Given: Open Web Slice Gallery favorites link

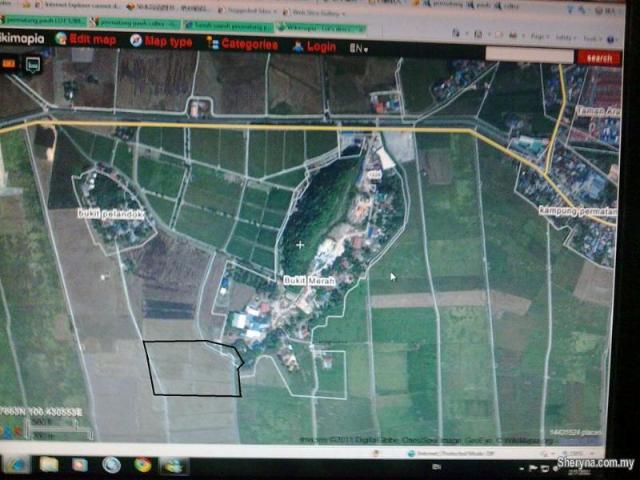Looking at the screenshot, I should (314, 13).
